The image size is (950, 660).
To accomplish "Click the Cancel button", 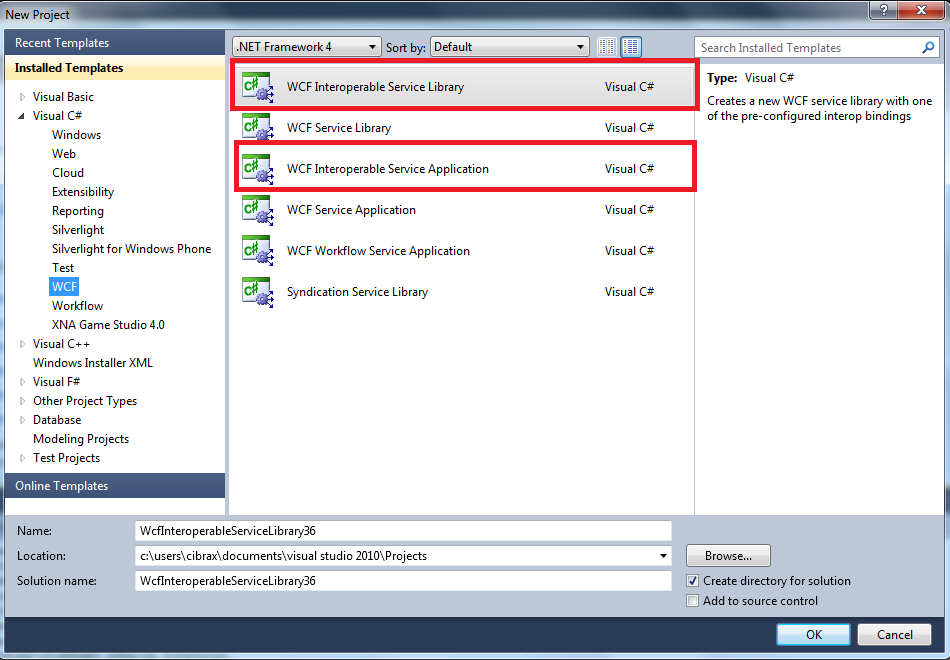I will coord(894,635).
